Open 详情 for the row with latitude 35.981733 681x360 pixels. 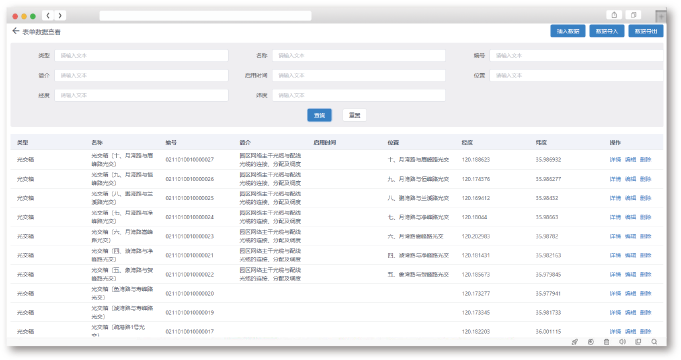tap(615, 313)
